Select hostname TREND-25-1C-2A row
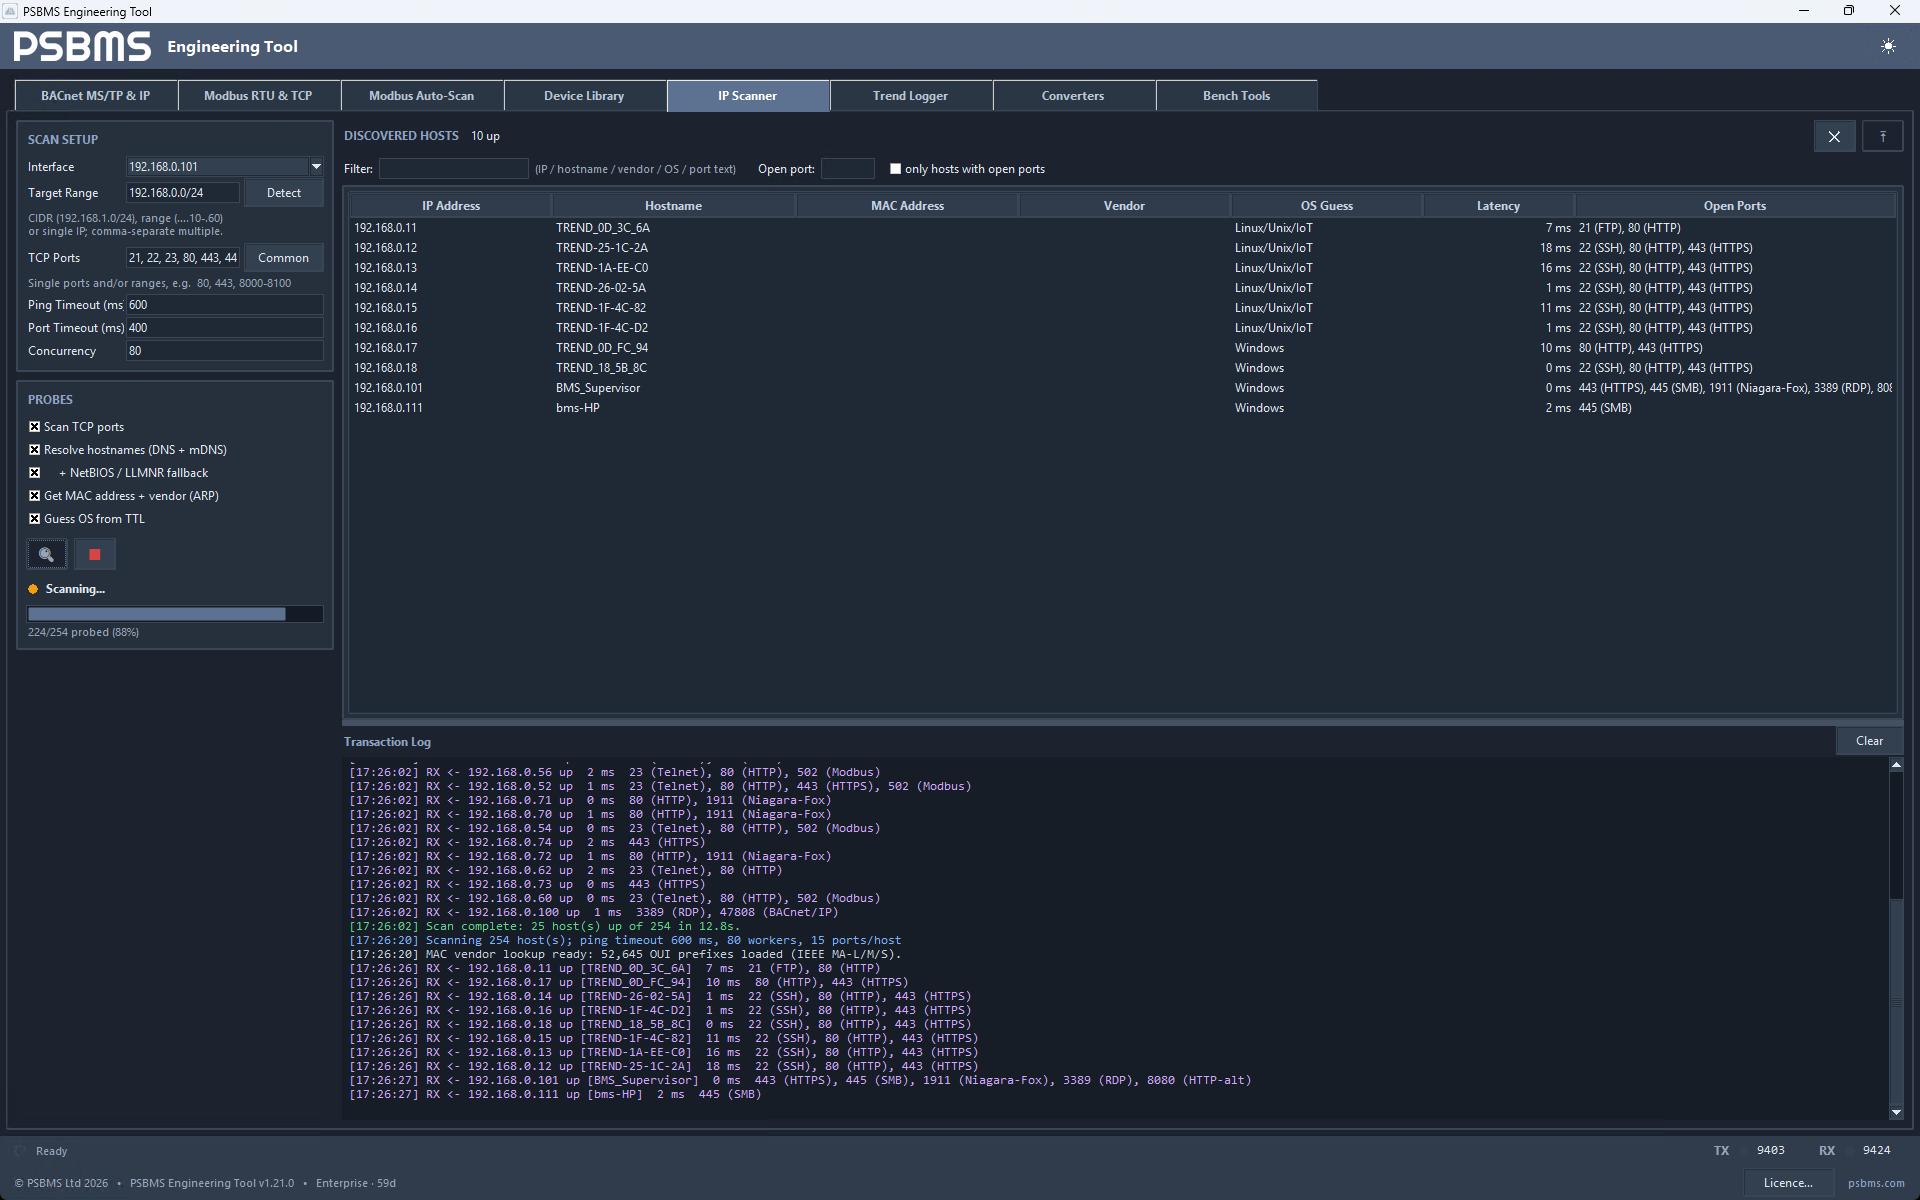1920x1200 pixels. (1122, 248)
